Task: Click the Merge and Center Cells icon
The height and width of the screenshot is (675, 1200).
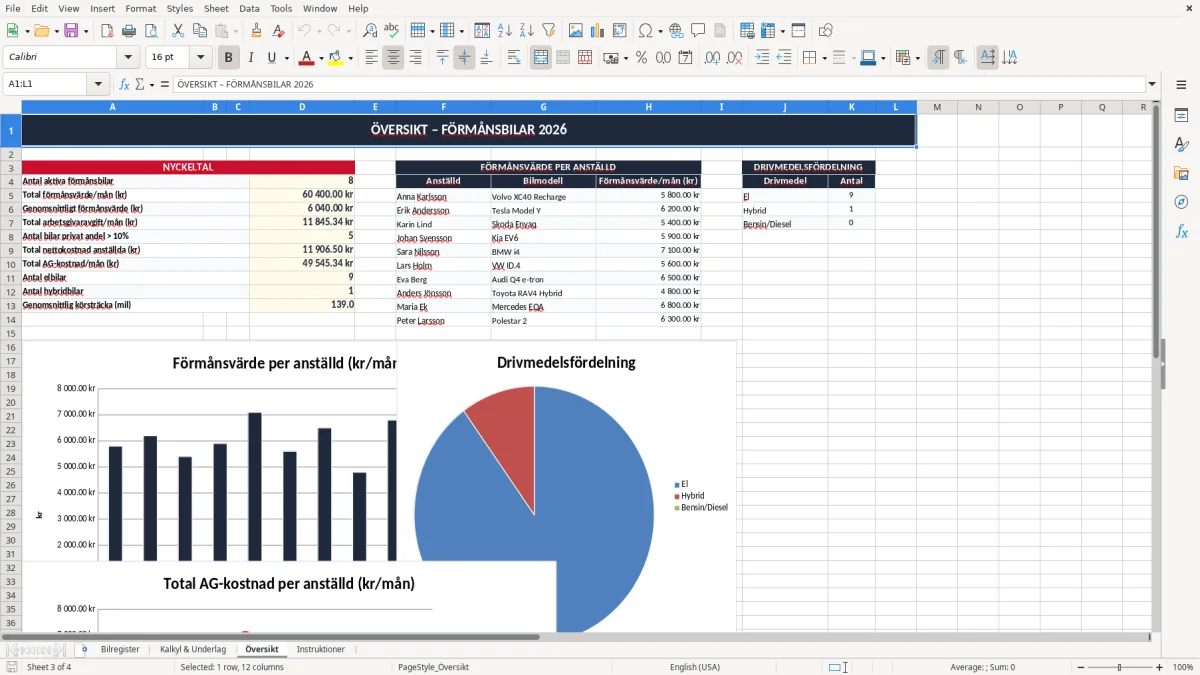Action: click(x=541, y=58)
